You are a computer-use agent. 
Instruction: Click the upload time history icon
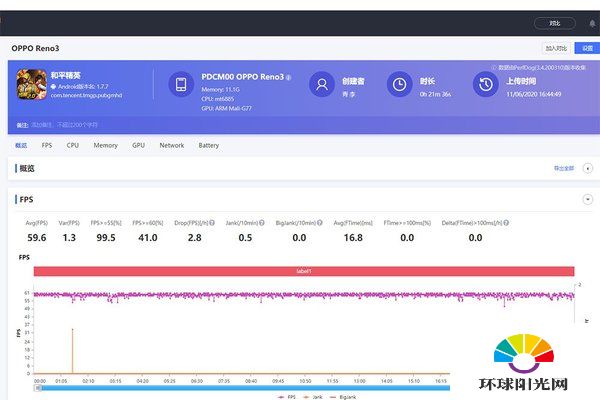[x=486, y=84]
